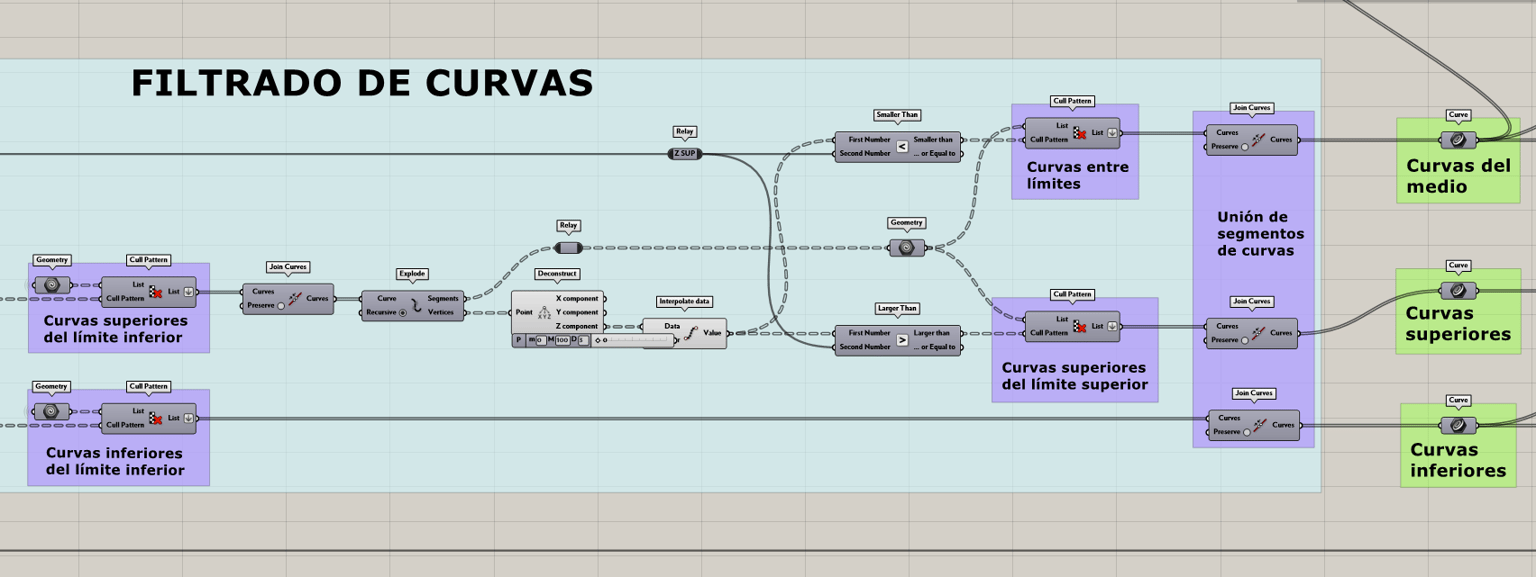Click the Interpolate data curve icon
The image size is (1536, 577).
[693, 332]
